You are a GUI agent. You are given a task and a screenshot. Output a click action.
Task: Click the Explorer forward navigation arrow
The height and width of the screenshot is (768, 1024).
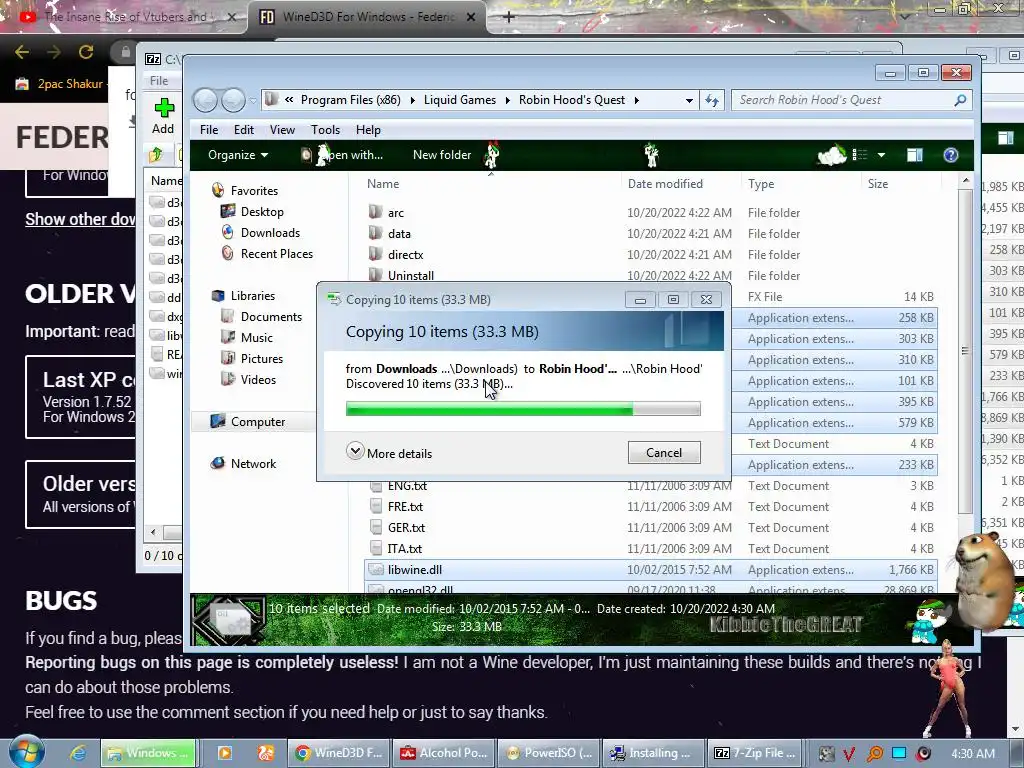point(233,100)
